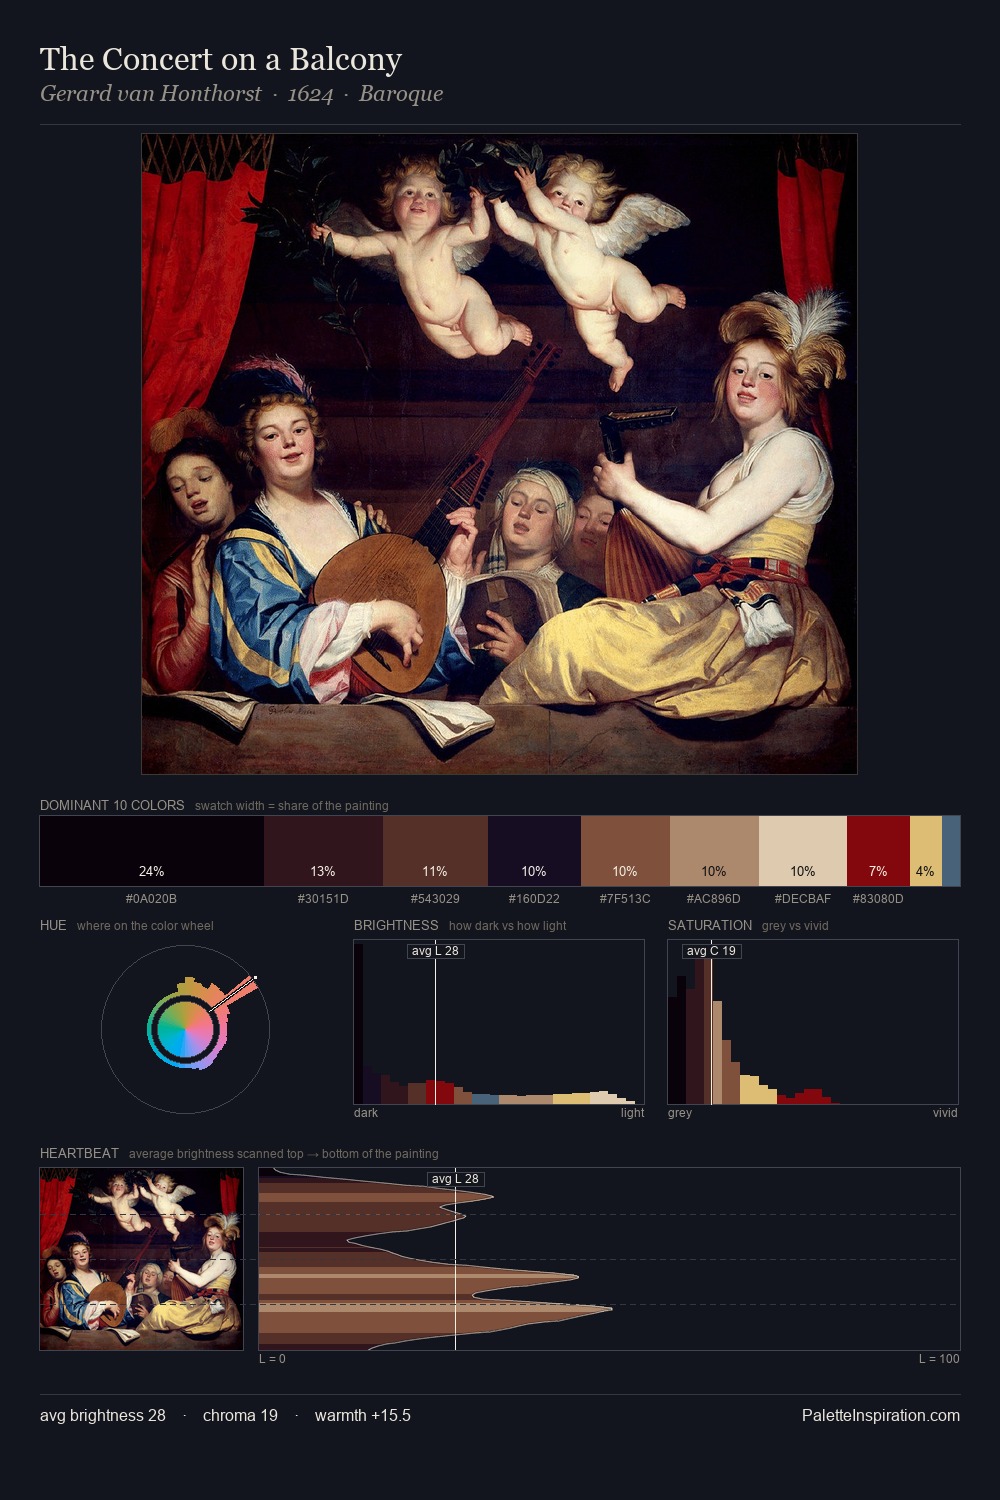Image resolution: width=1000 pixels, height=1500 pixels.
Task: Click the grey axis label under Saturation
Action: [x=680, y=1113]
